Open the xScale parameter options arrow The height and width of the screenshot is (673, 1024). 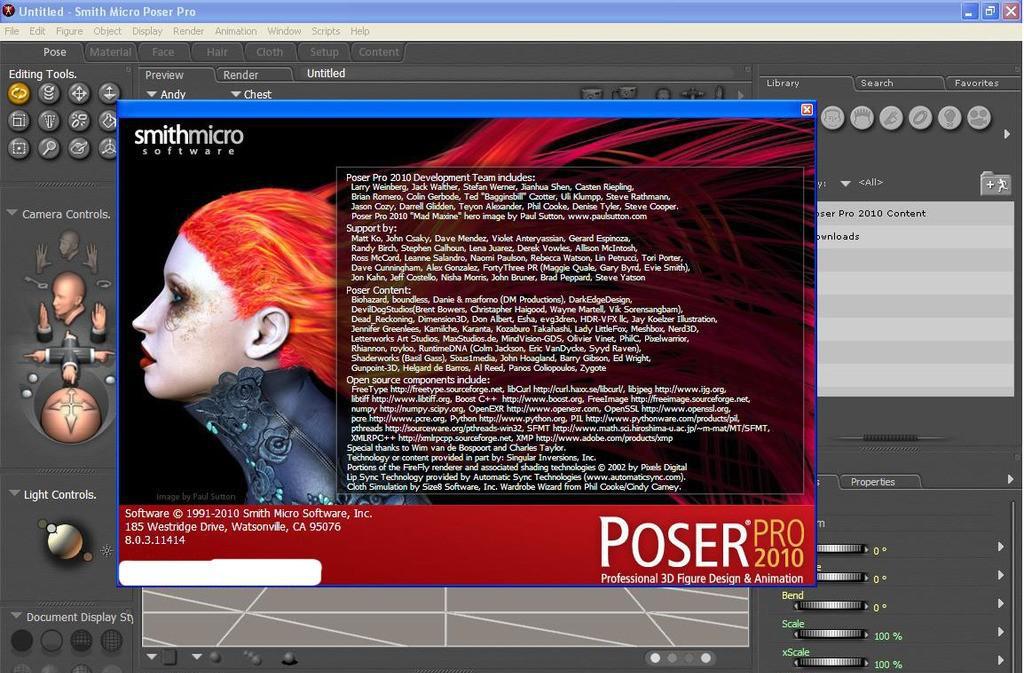[x=1000, y=659]
